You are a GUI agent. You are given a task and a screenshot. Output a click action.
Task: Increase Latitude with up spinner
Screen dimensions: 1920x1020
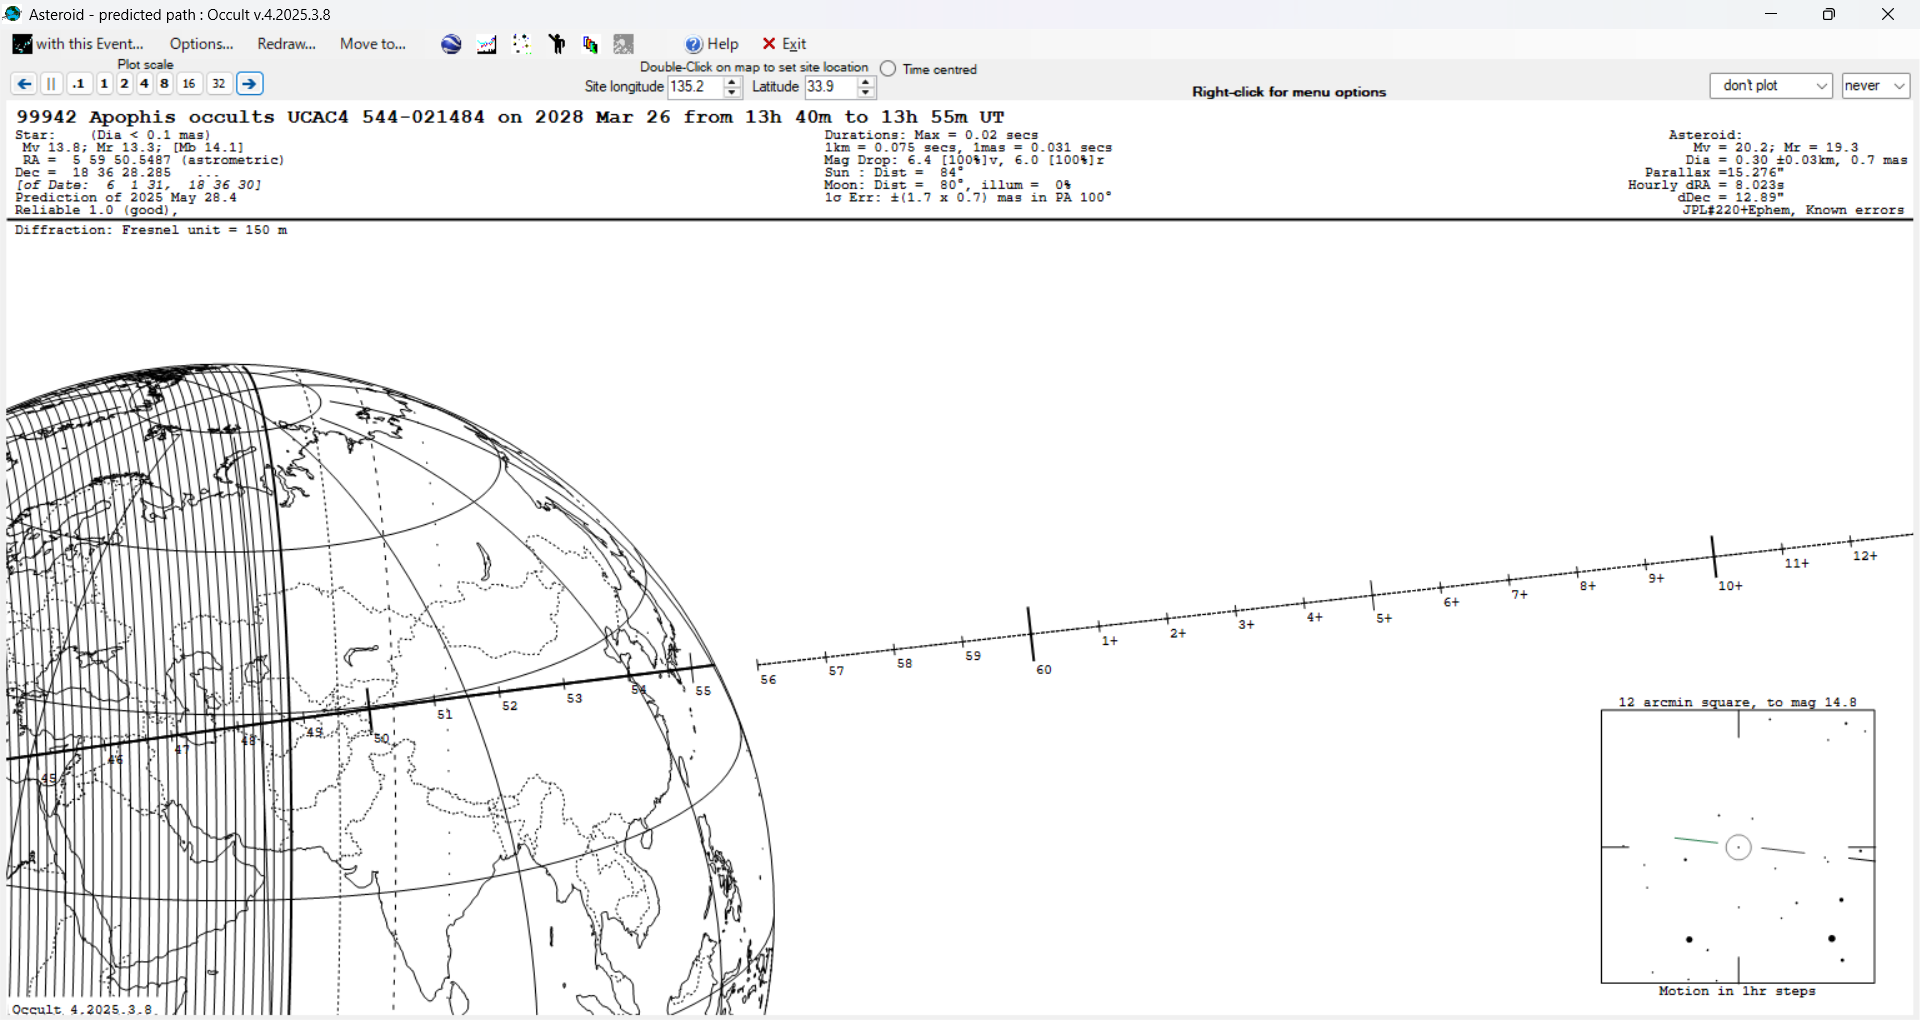pos(866,82)
